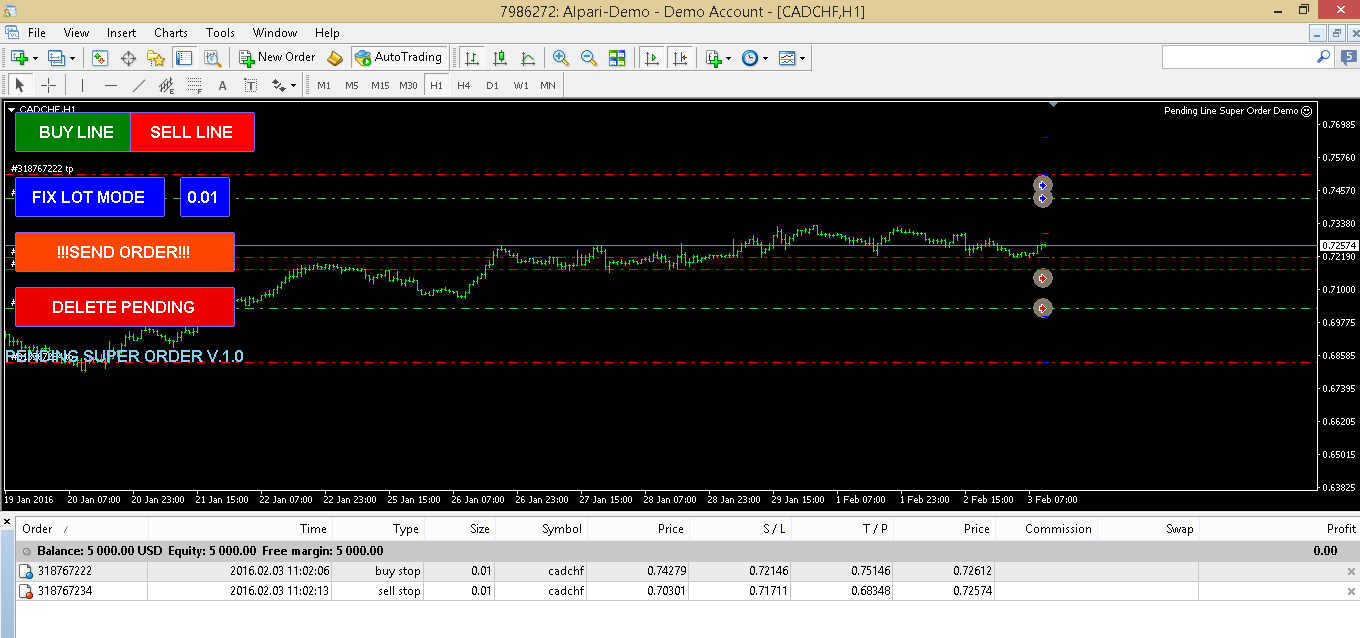Toggle FIX LOT MODE on the chart
The image size is (1360, 638).
point(89,197)
